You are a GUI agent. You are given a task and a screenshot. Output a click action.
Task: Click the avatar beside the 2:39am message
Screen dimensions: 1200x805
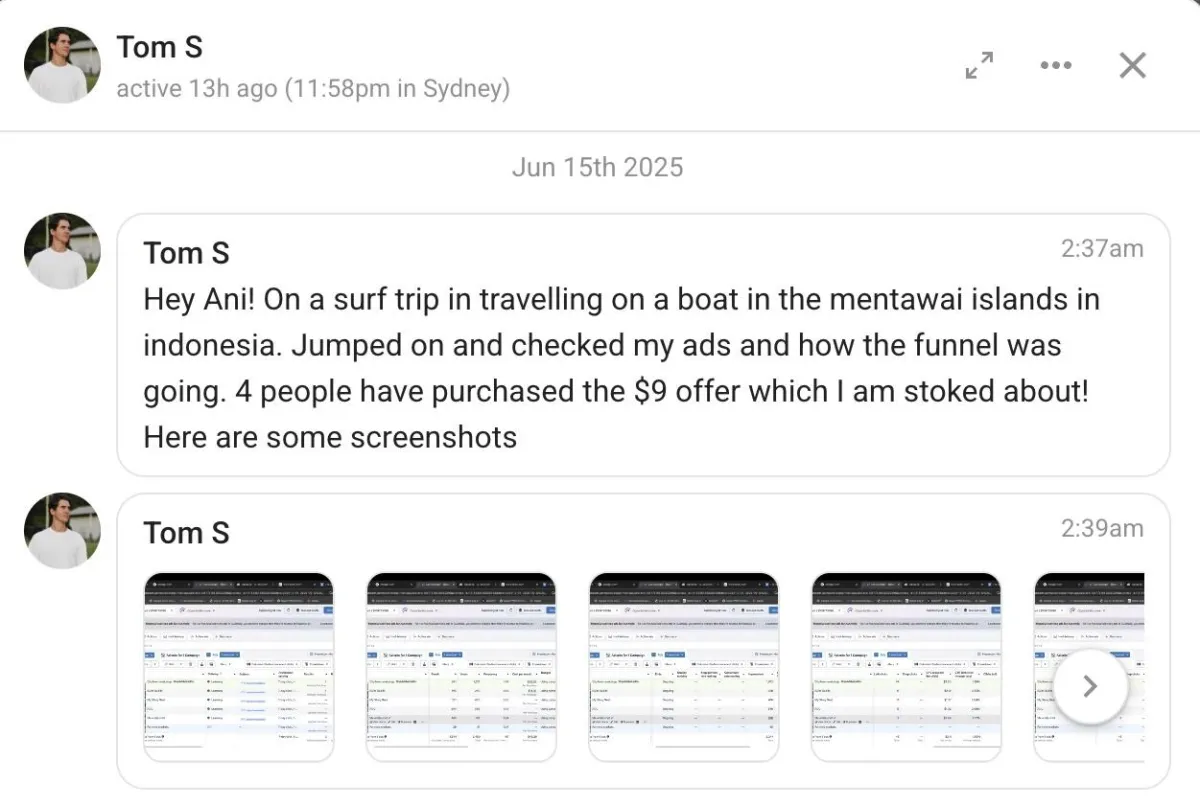click(62, 531)
